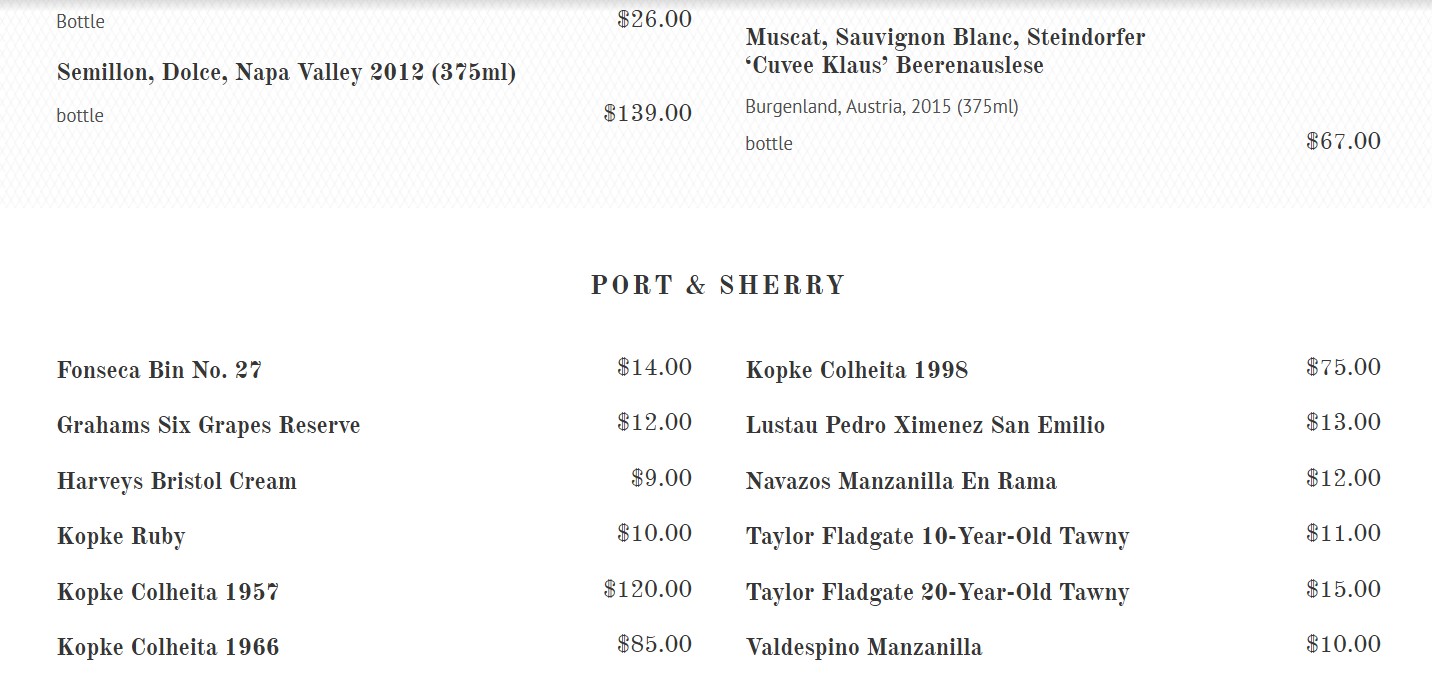Select the Steindorfer 'Cuvee Klaus' Beerenauslese title
Screen dimensions: 1432x682
click(x=945, y=51)
